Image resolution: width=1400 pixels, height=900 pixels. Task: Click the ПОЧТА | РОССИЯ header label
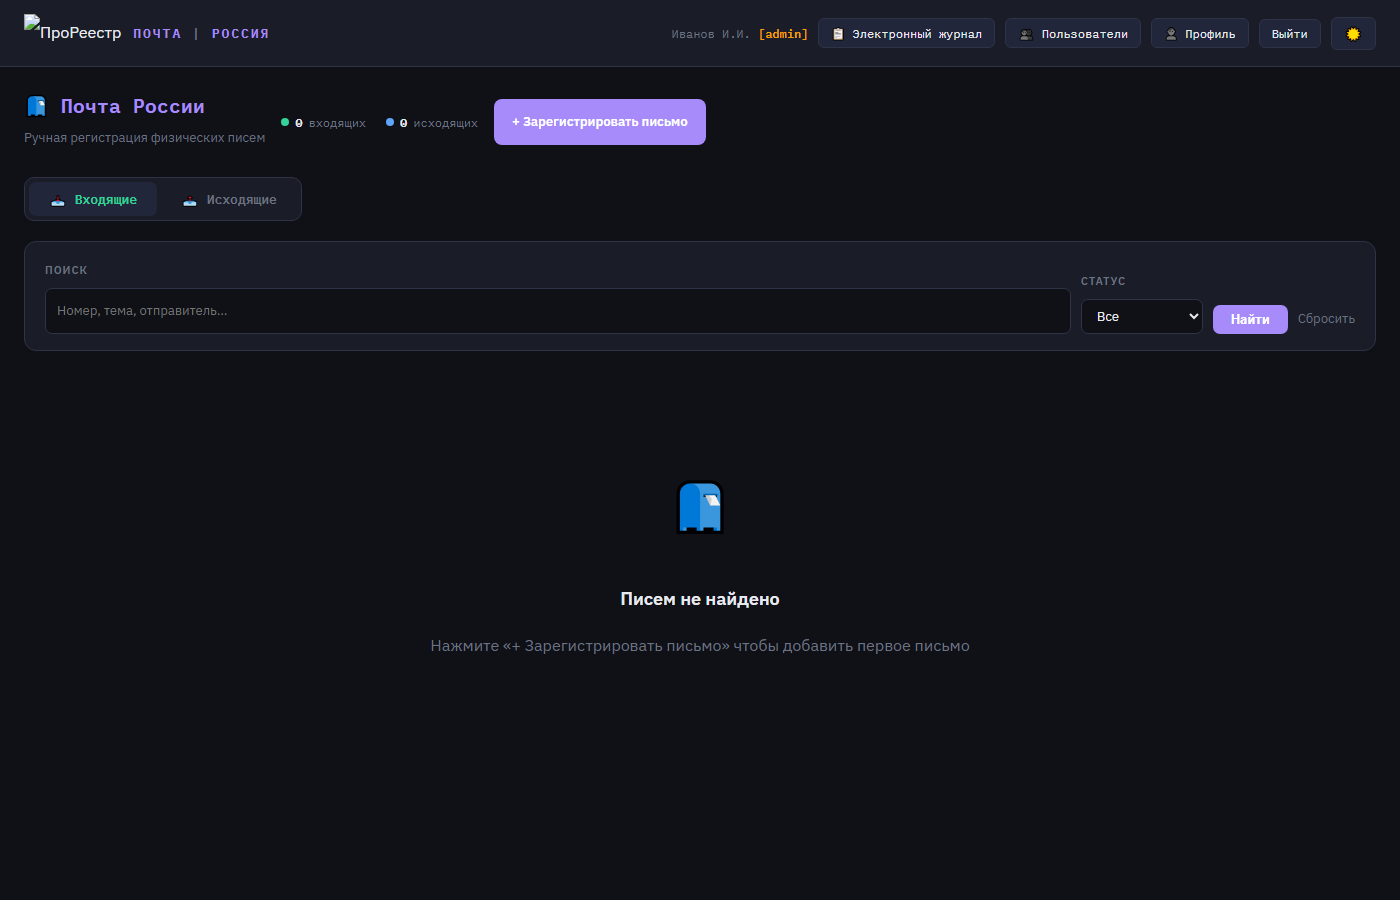point(201,34)
